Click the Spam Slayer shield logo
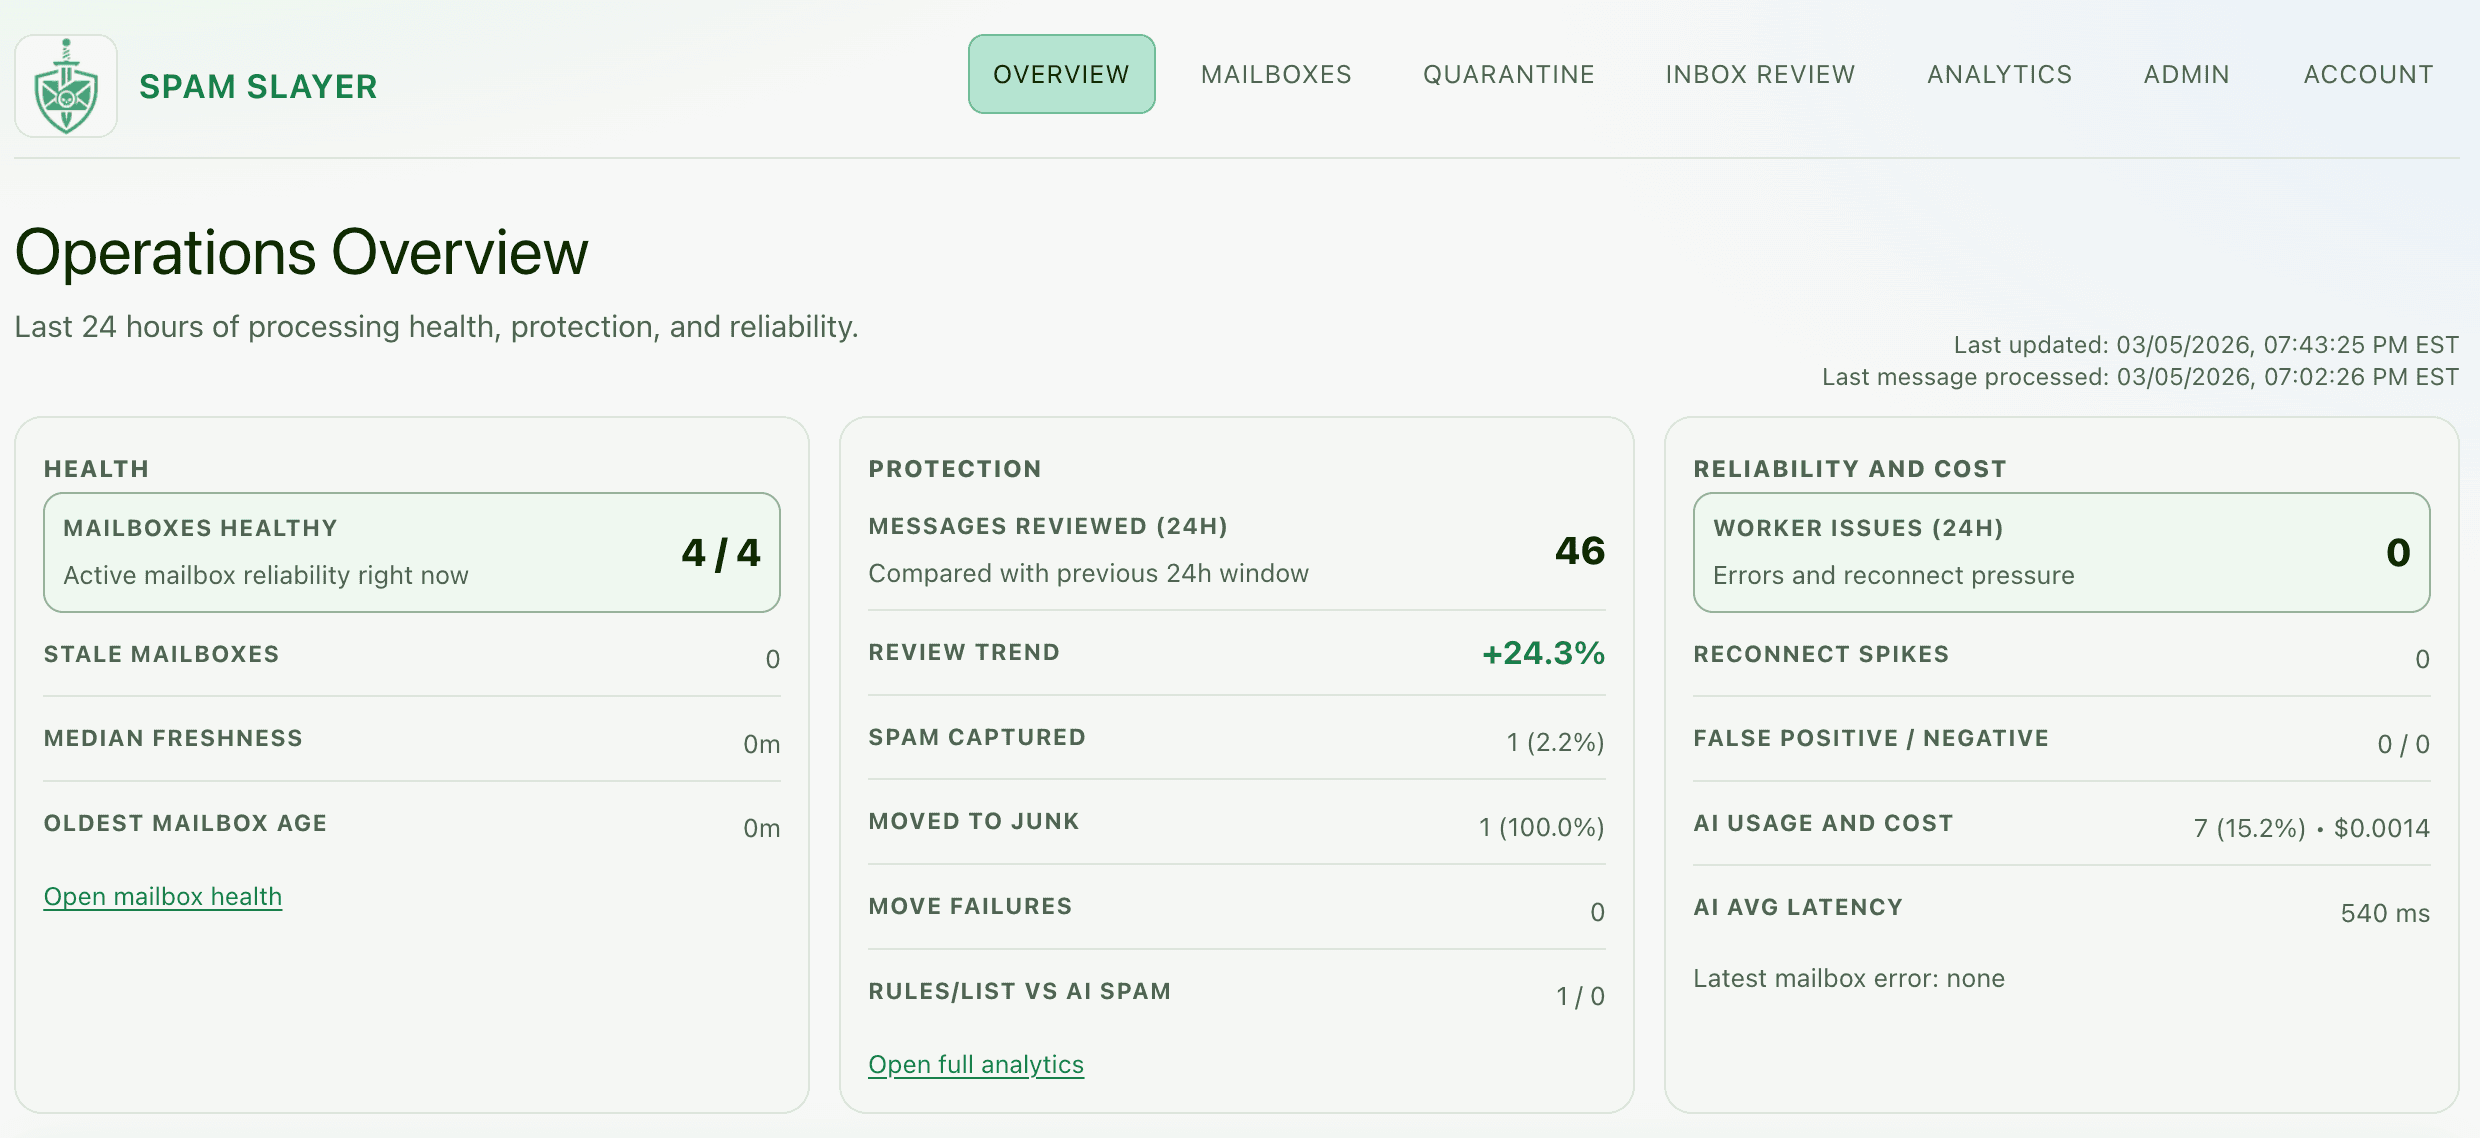 [x=66, y=86]
